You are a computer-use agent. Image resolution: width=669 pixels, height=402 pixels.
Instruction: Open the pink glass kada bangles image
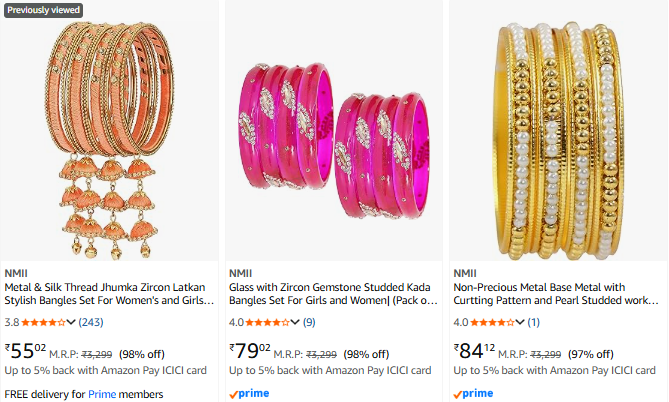(x=334, y=139)
